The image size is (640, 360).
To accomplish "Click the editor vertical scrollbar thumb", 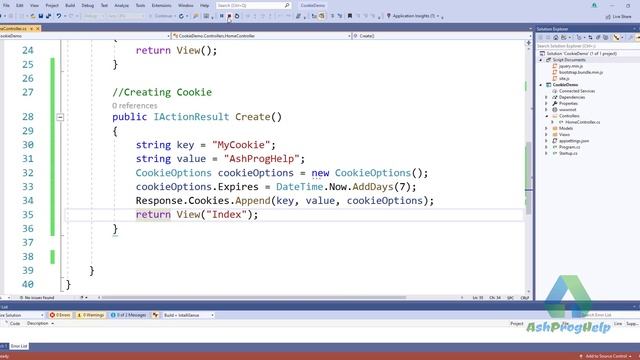I will [529, 178].
